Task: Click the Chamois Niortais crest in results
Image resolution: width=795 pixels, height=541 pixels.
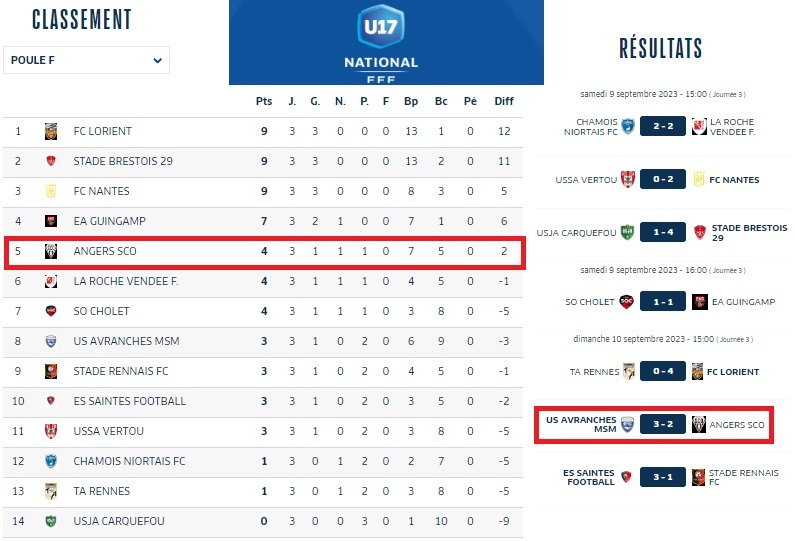Action: [x=627, y=126]
